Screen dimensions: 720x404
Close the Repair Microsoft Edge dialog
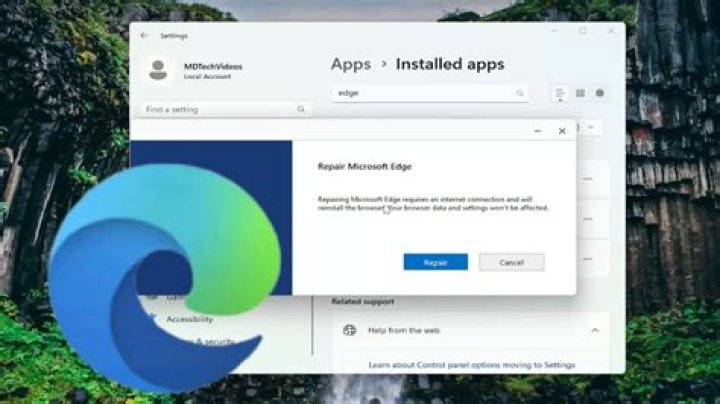point(562,131)
